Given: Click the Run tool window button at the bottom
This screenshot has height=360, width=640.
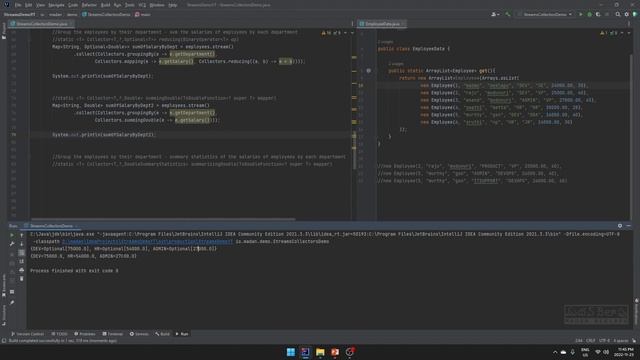Looking at the screenshot, I should tap(182, 334).
